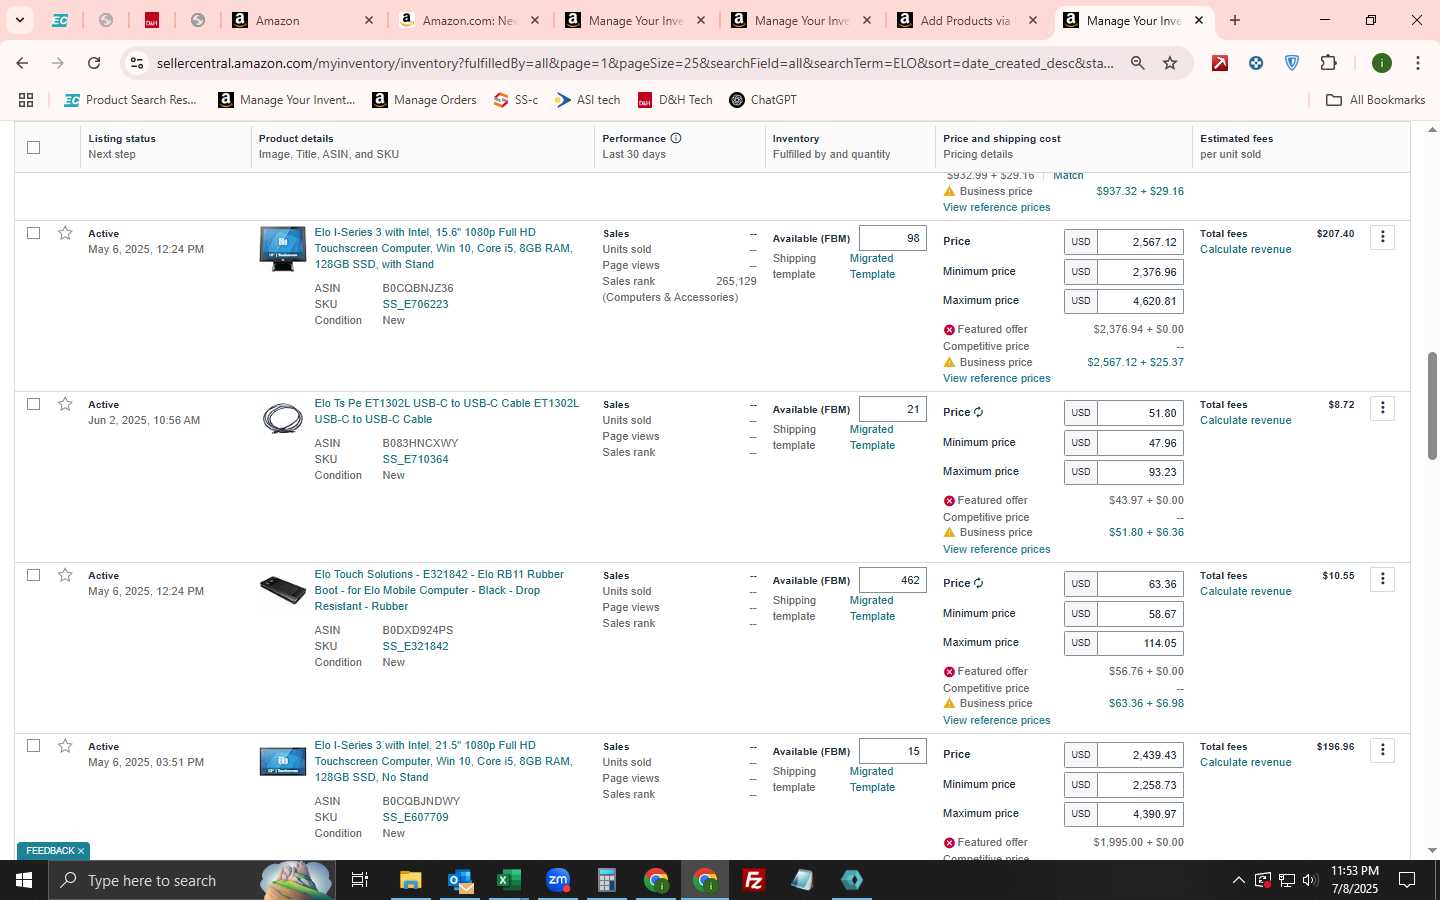
Task: Click price refresh icon for RB11 Rubber Boot
Action: coord(978,583)
